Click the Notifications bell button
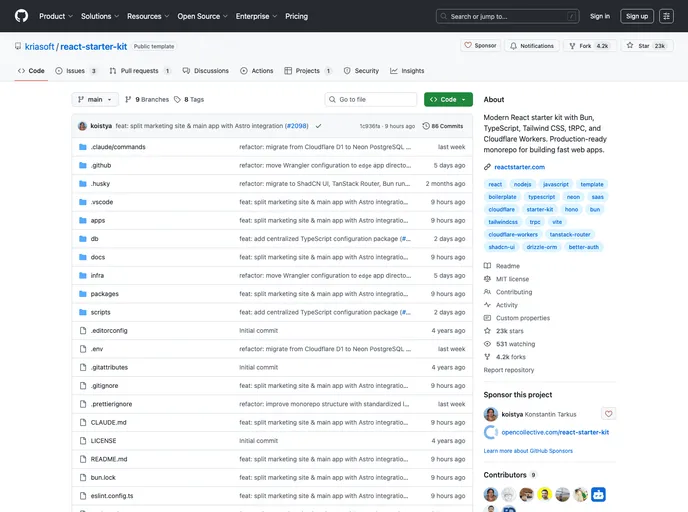The image size is (688, 512). (531, 46)
